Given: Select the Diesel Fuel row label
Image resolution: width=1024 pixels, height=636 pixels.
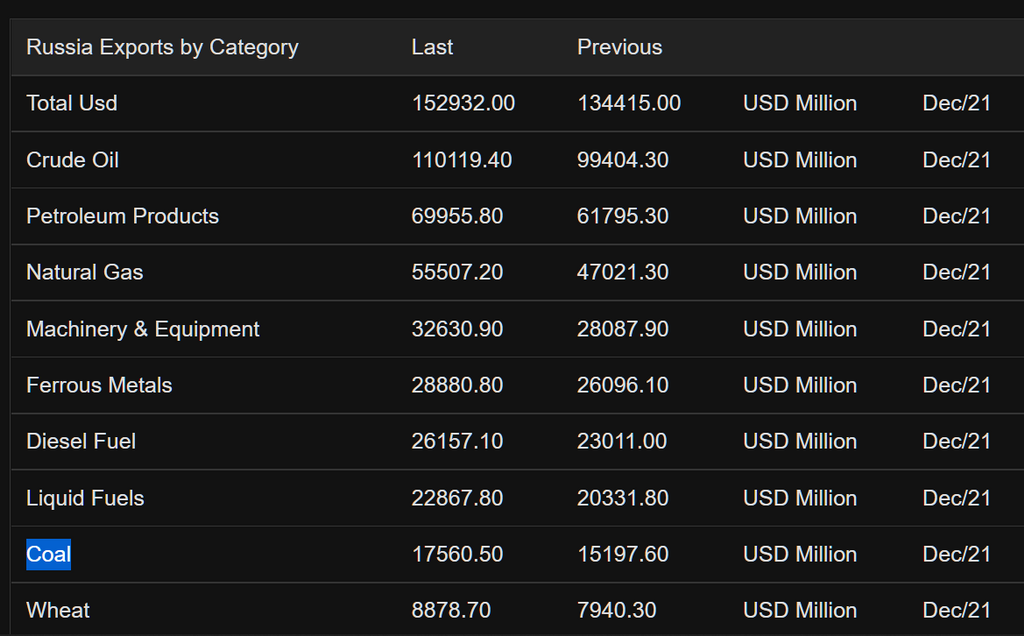Looking at the screenshot, I should [81, 441].
